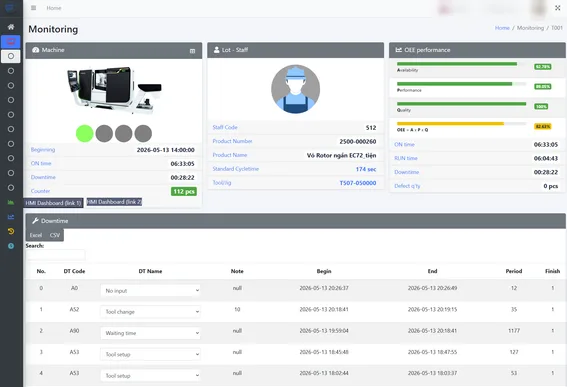Sort by the 'End' column header

pos(432,271)
